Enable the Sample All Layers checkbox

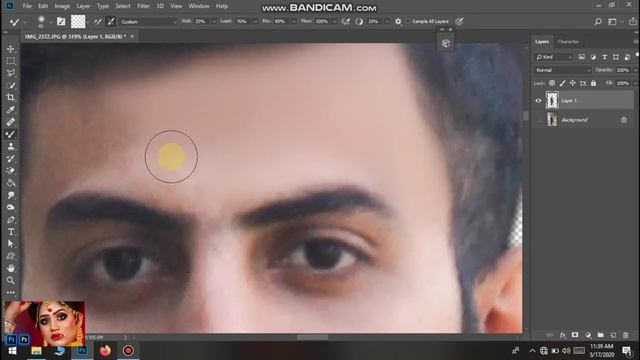(408, 22)
